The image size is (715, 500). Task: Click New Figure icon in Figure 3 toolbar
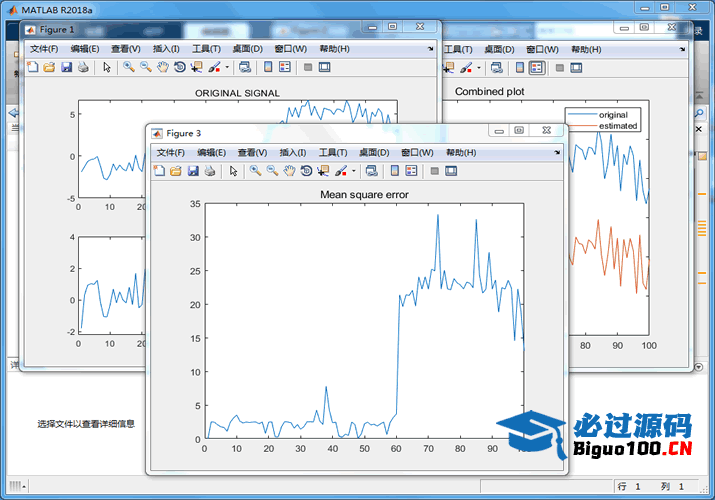pos(159,171)
